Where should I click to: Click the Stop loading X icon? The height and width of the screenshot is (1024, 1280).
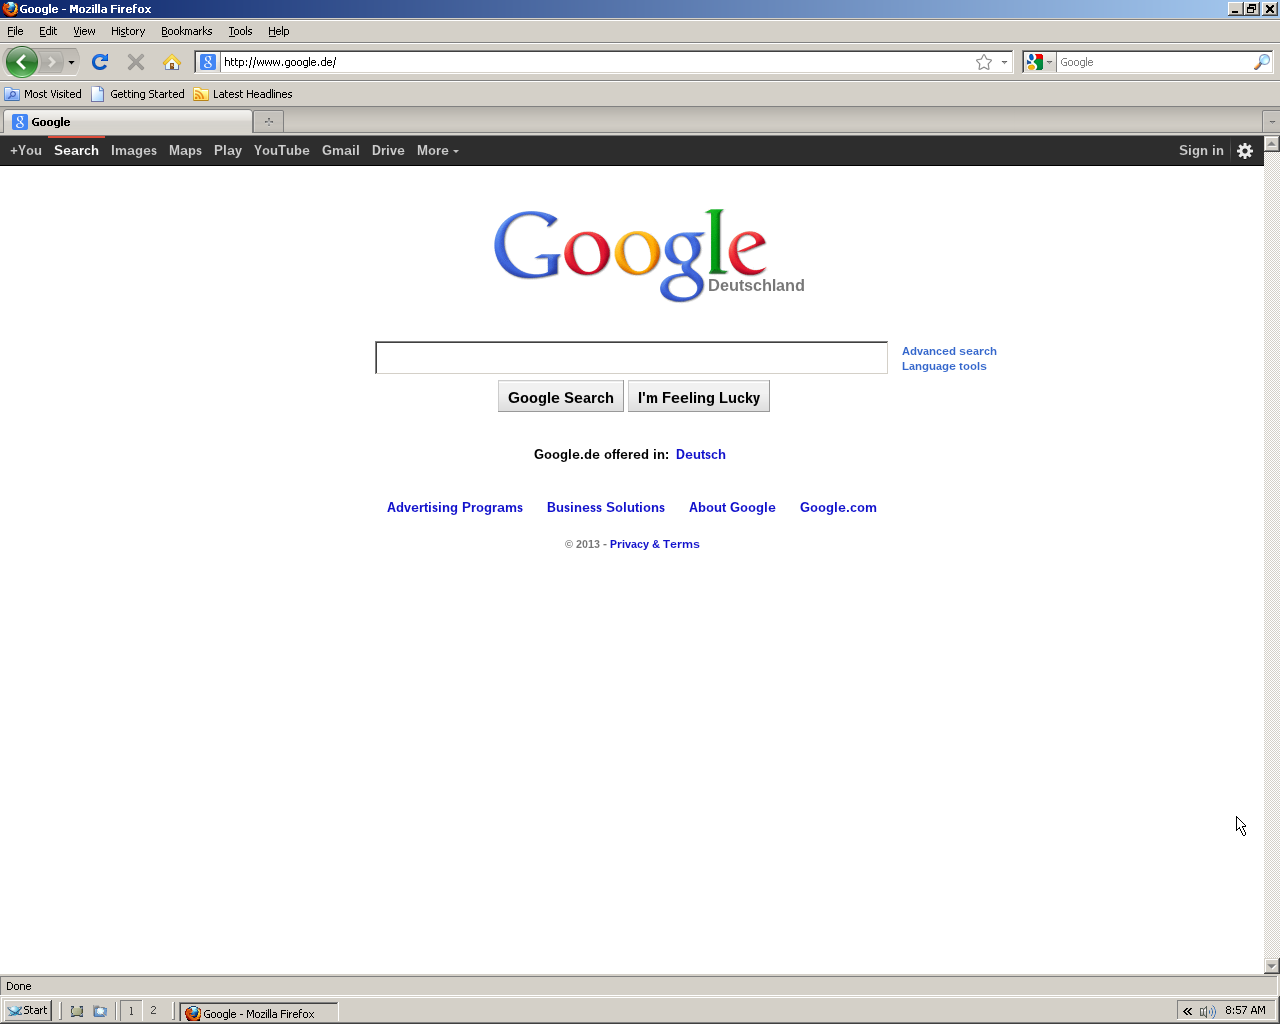pos(136,62)
